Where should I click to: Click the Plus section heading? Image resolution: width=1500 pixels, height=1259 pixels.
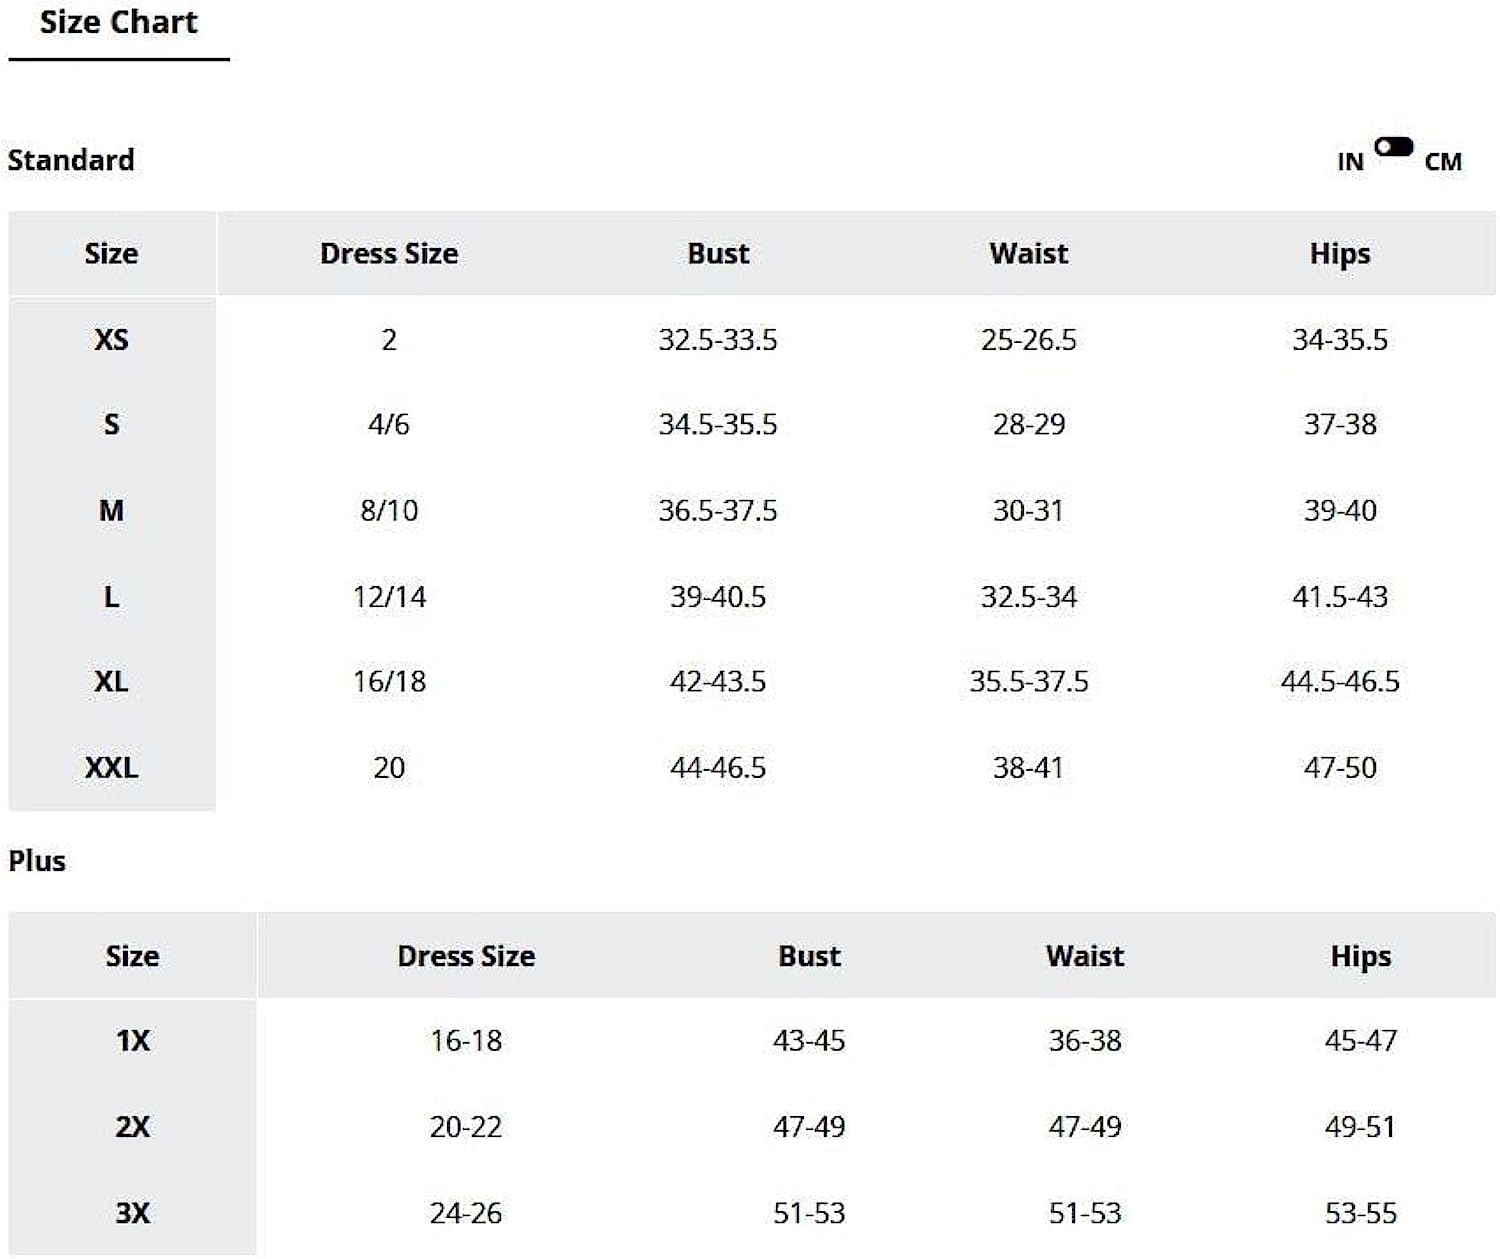37,861
